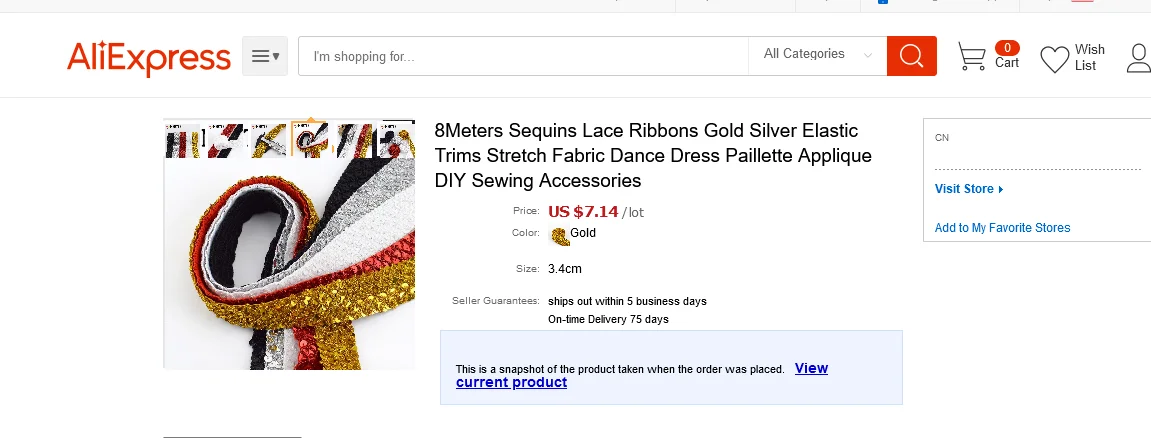Click Add to My Favorite Stores
Image resolution: width=1151 pixels, height=438 pixels.
point(1002,228)
